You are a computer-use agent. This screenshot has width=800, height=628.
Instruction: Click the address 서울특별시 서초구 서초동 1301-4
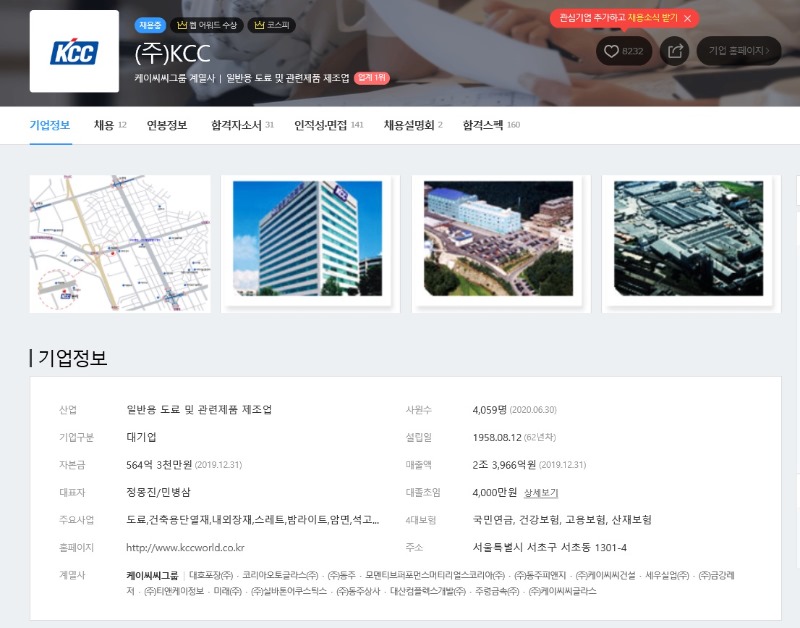pos(550,547)
